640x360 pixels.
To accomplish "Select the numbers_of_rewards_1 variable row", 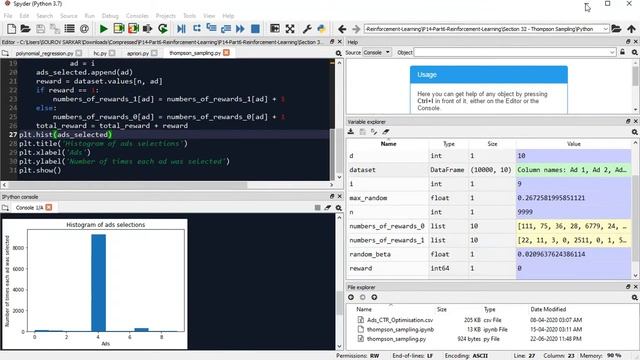I will pyautogui.click(x=489, y=240).
